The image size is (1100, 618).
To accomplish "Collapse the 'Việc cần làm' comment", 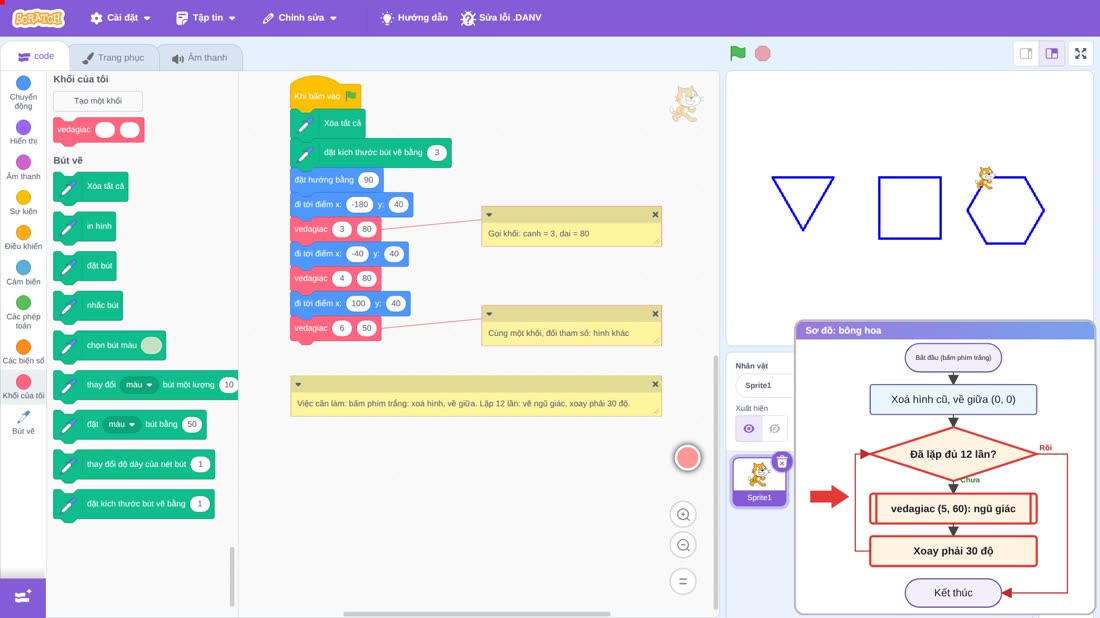I will coord(298,384).
